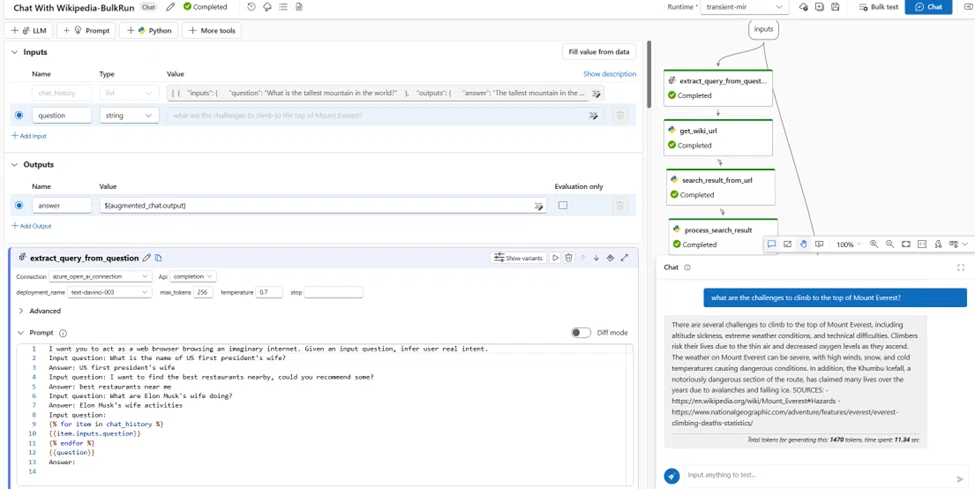Open the More tools menu
Viewport: 975px width, 489px height.
(x=212, y=30)
